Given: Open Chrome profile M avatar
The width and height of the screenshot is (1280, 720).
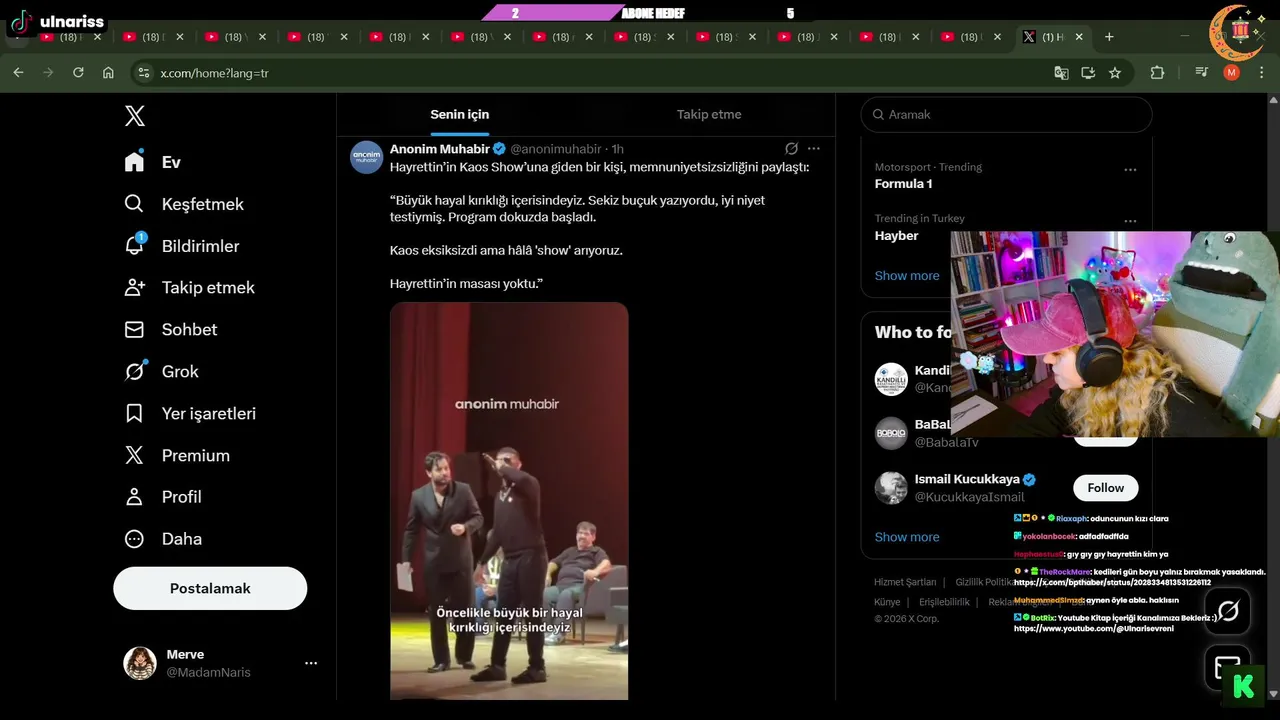Looking at the screenshot, I should (x=1231, y=72).
